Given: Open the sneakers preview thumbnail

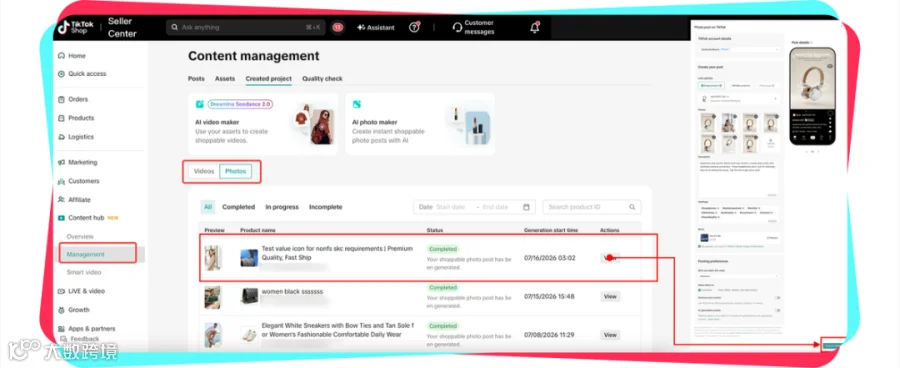Looking at the screenshot, I should click(x=213, y=335).
